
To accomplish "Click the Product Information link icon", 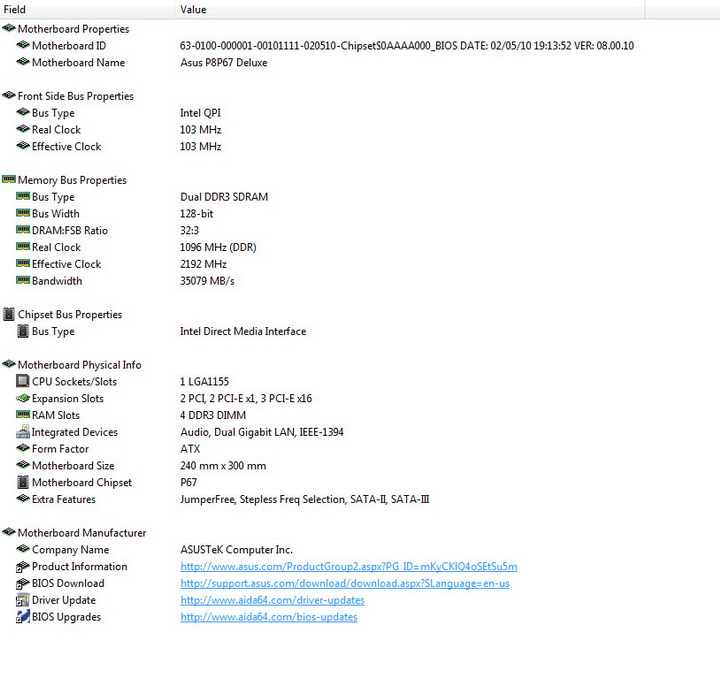I will [x=22, y=567].
